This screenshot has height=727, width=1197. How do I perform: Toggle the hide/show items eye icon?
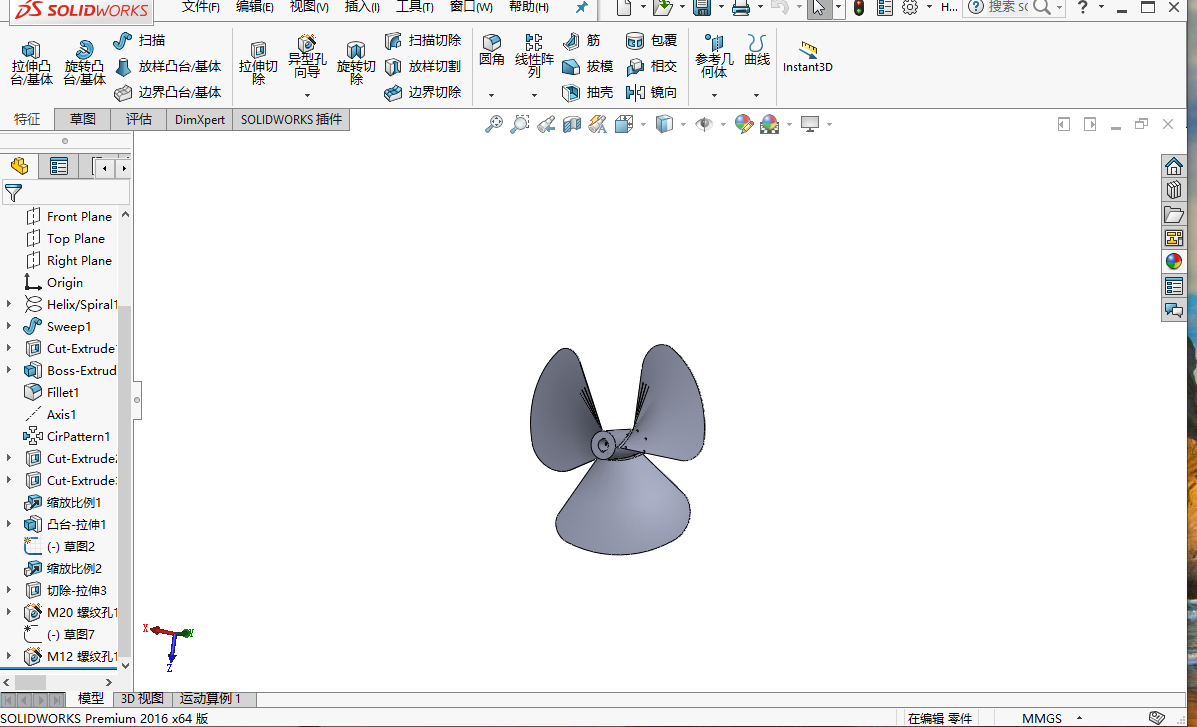coord(704,124)
